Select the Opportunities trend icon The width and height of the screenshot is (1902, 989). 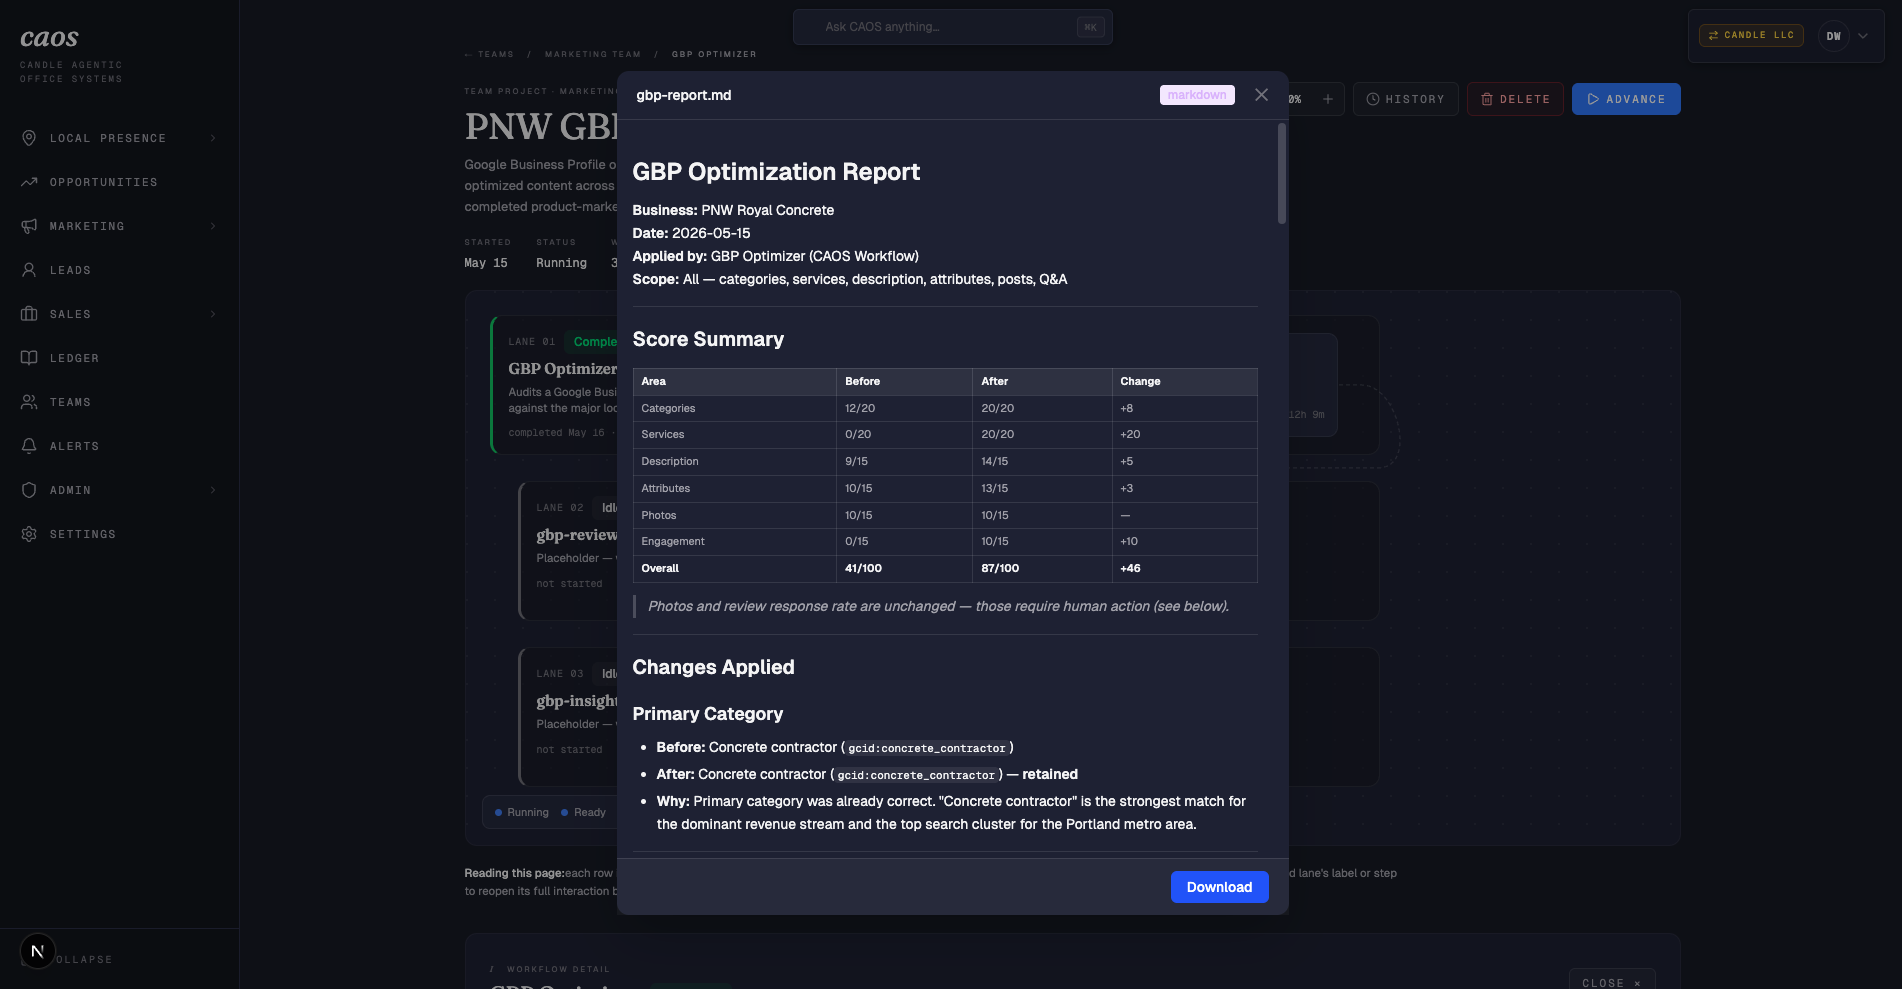[29, 182]
